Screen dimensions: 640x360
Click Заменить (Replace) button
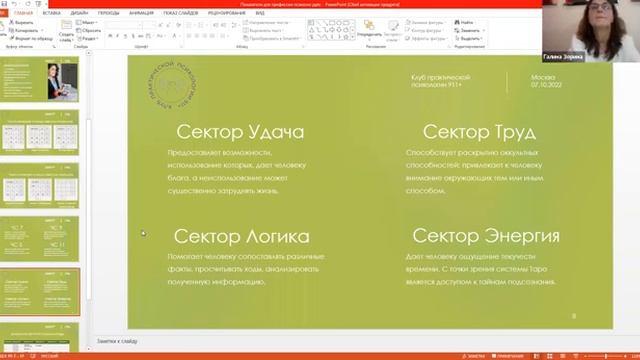469,30
